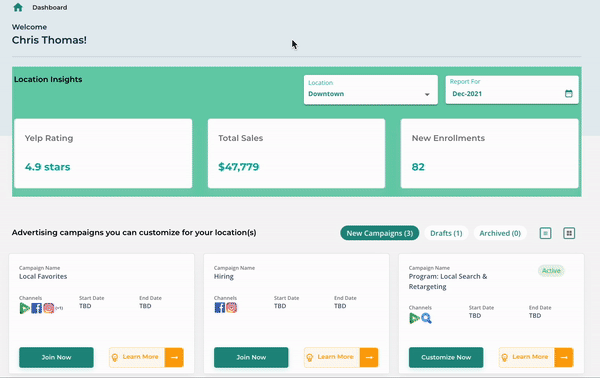
Task: Join Now on the Hiring campaign
Action: (x=251, y=357)
